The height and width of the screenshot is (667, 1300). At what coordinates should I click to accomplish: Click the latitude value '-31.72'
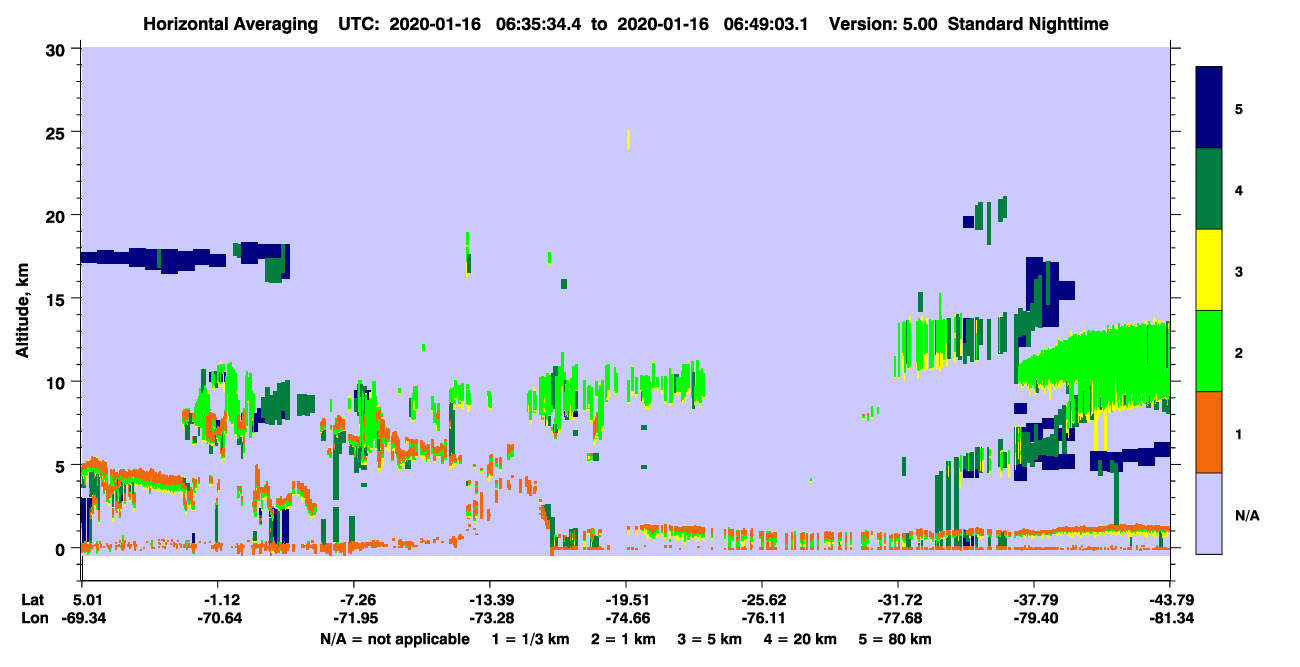coord(898,600)
